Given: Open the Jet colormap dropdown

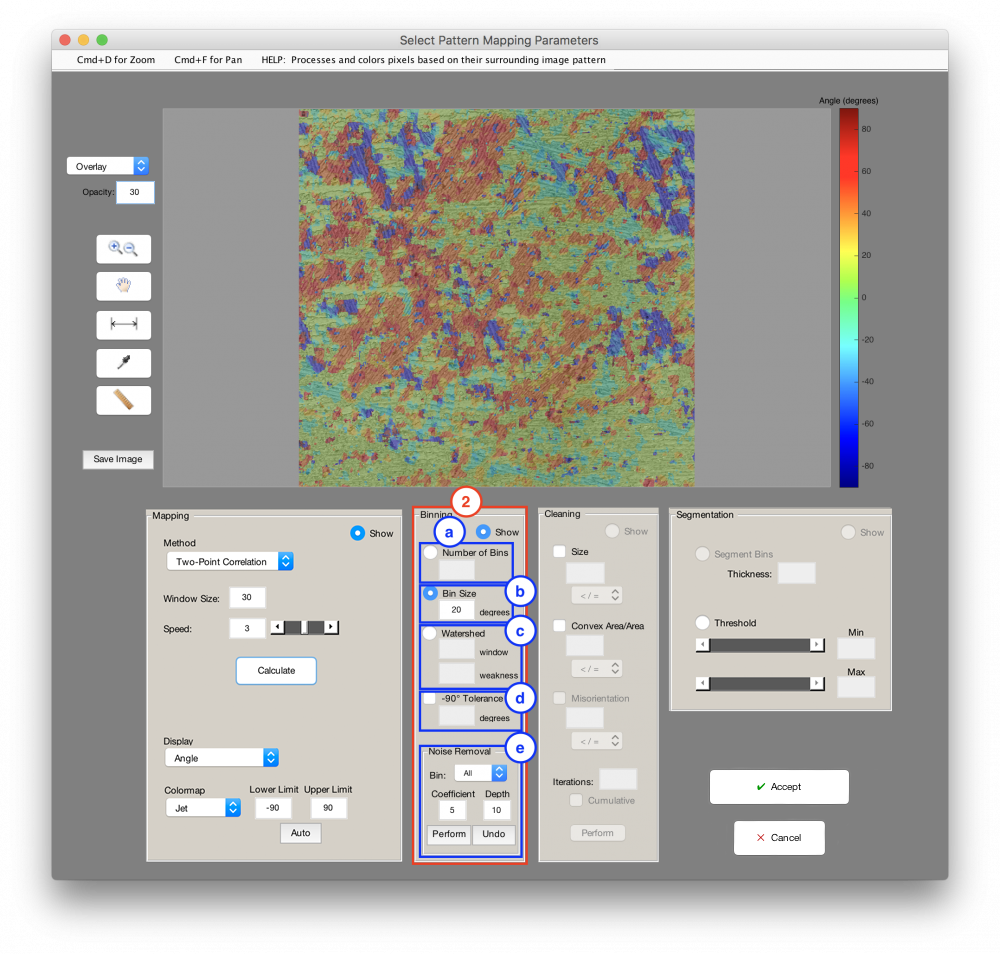Looking at the screenshot, I should (x=203, y=808).
